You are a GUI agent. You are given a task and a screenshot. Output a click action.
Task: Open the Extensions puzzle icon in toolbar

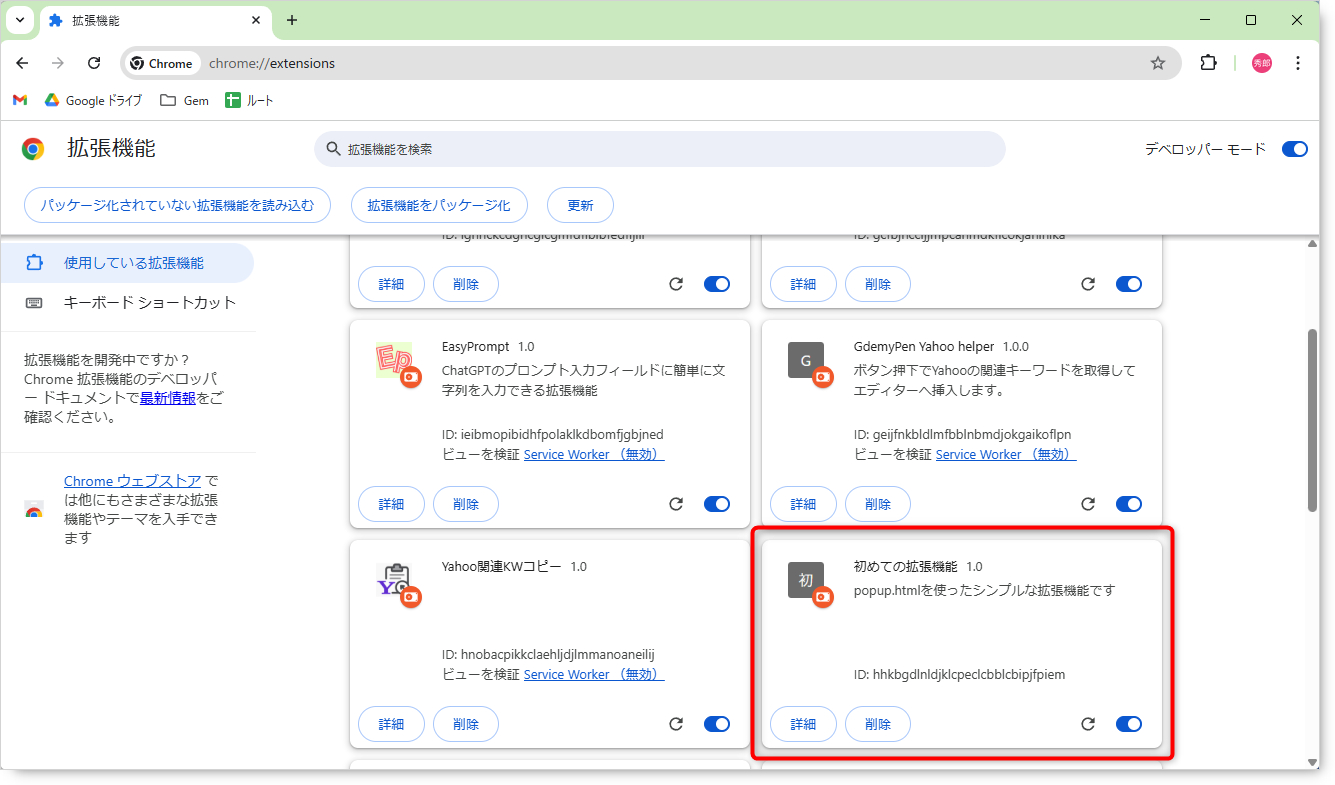1208,63
